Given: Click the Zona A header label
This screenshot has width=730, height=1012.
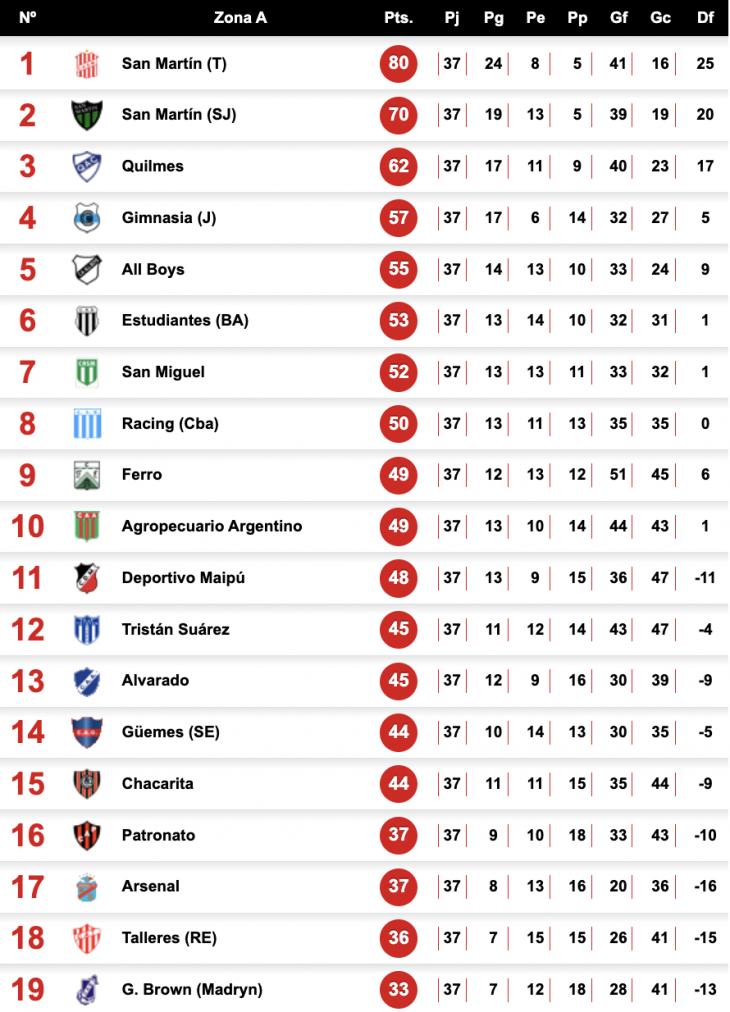Looking at the screenshot, I should tap(240, 18).
